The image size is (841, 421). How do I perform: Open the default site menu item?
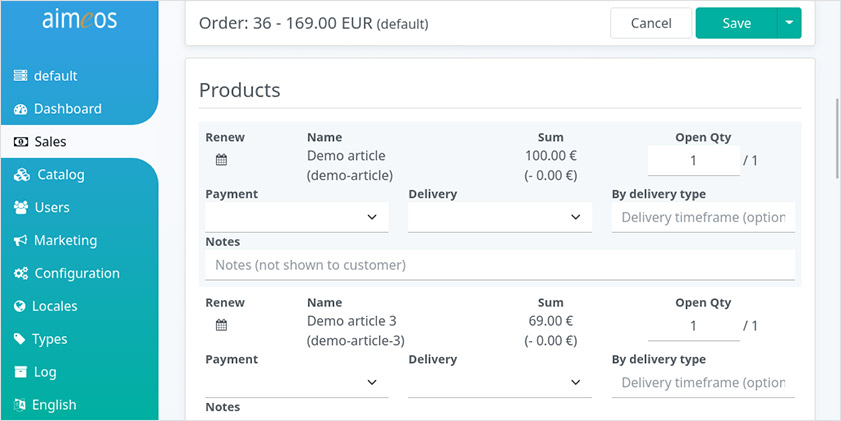[79, 76]
